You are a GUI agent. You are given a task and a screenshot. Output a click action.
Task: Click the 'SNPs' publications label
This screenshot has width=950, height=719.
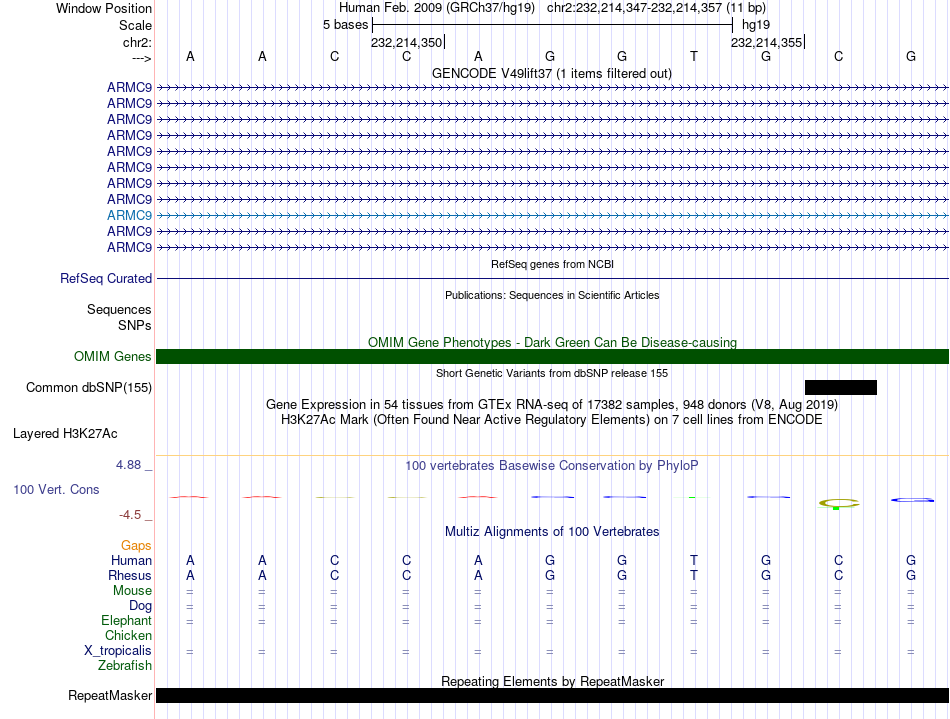(135, 325)
